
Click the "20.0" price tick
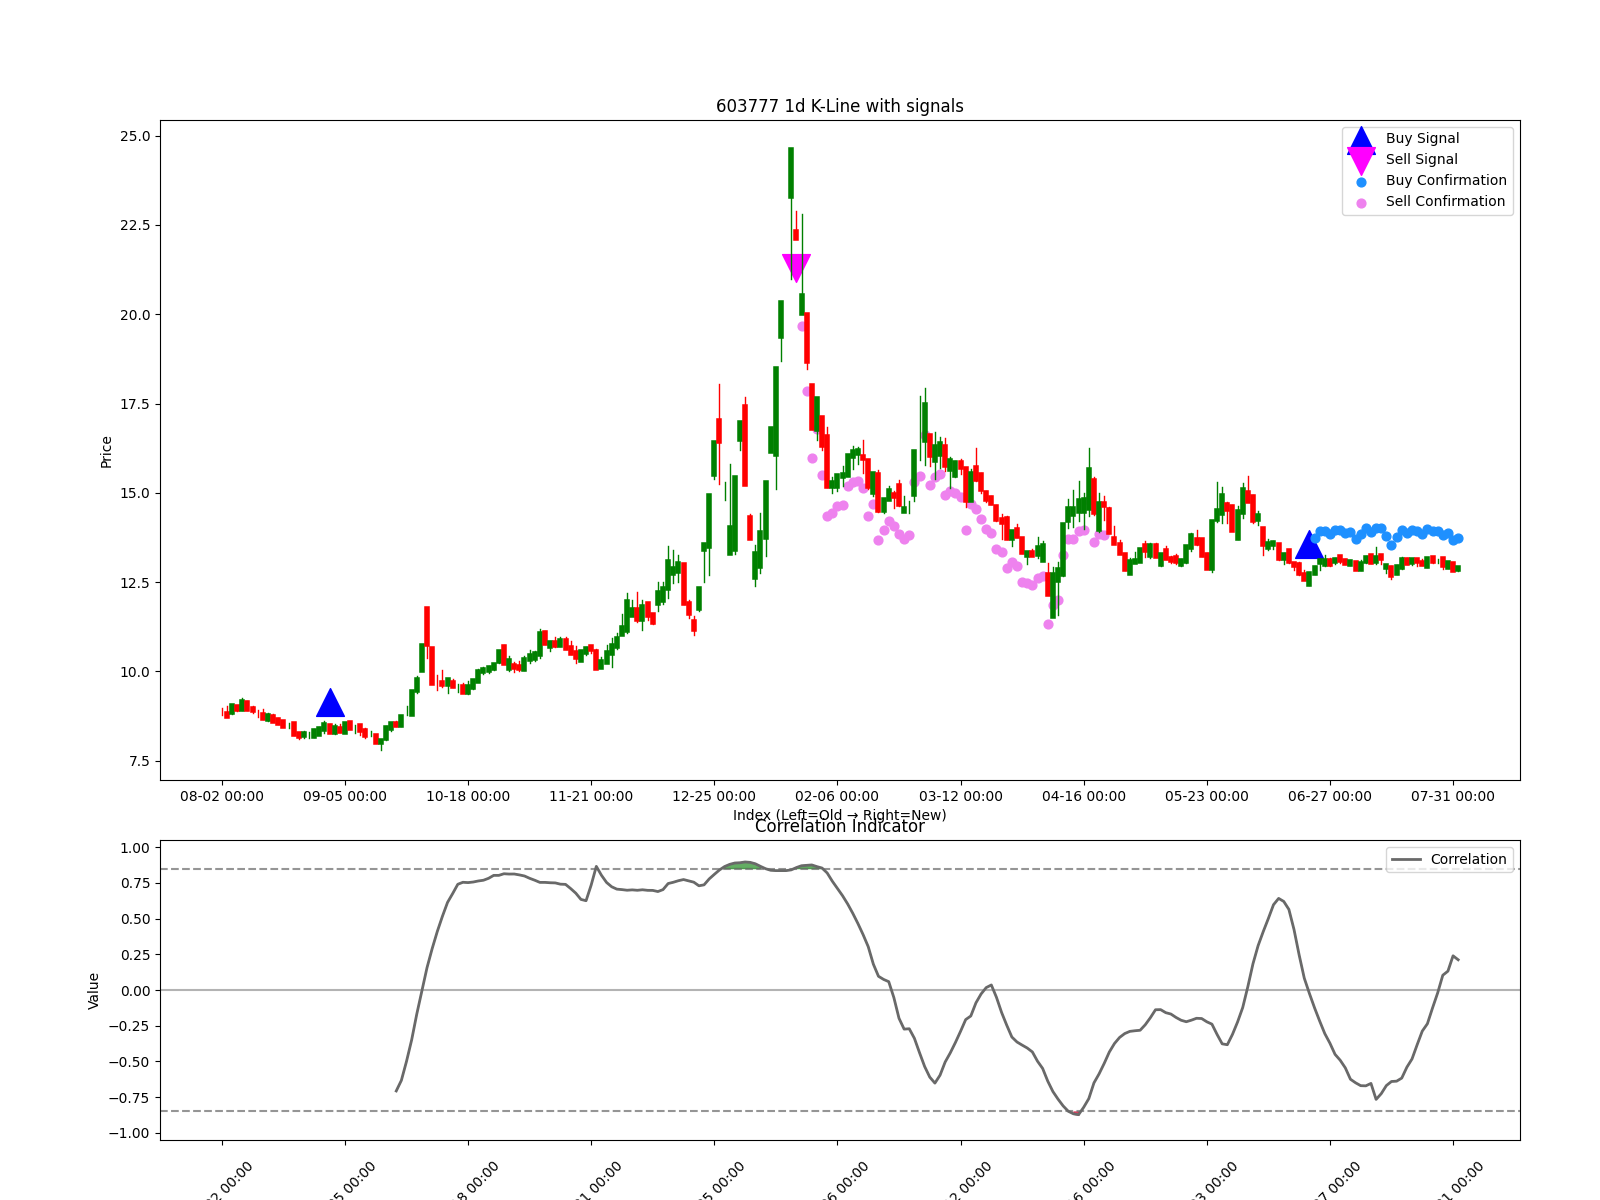click(136, 315)
